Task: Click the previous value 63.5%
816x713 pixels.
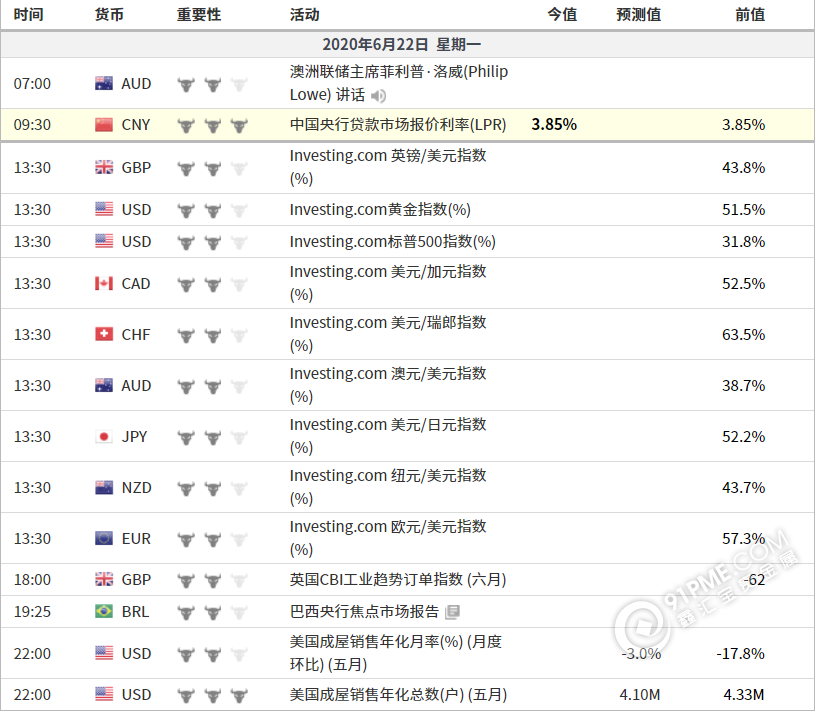Action: pyautogui.click(x=744, y=334)
